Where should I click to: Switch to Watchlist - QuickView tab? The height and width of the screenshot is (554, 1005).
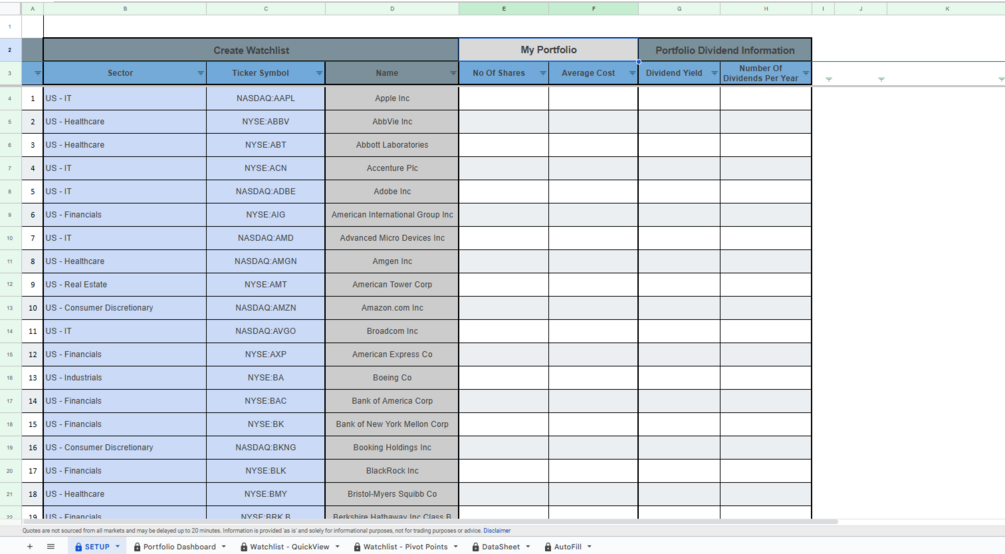pyautogui.click(x=289, y=547)
